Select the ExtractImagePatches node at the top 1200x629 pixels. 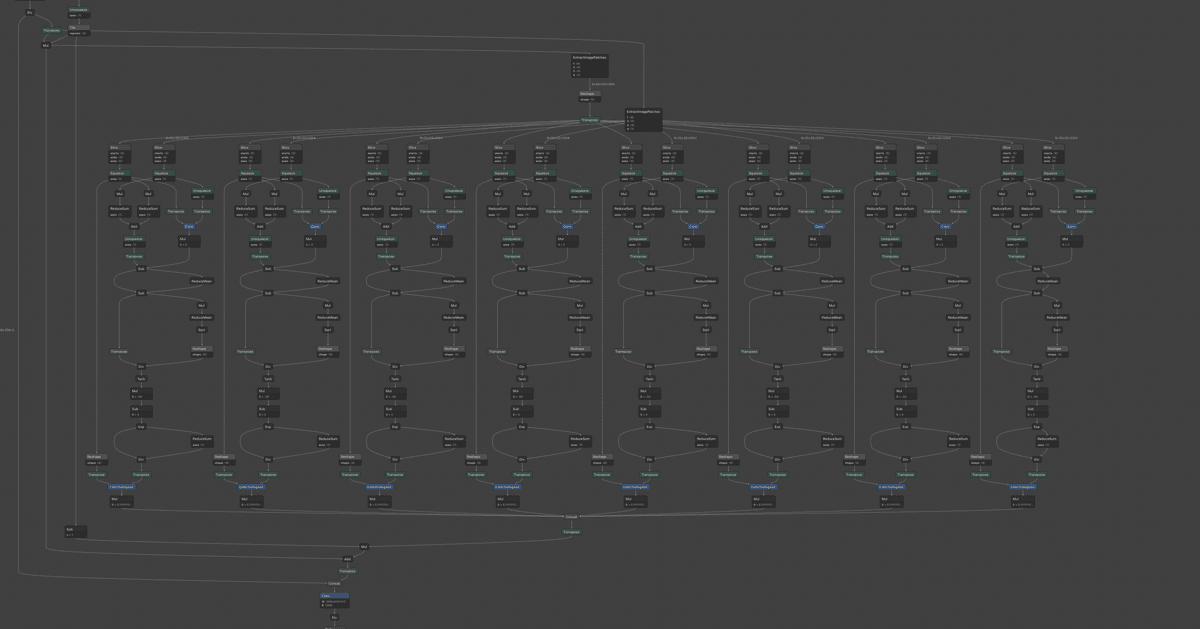[590, 62]
